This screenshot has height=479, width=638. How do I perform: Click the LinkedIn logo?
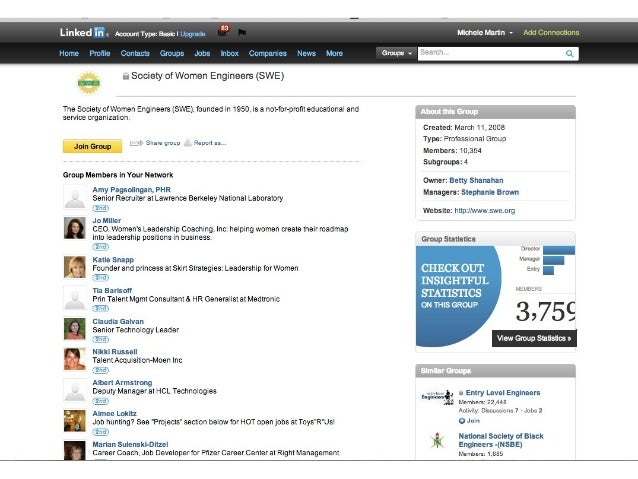click(83, 33)
